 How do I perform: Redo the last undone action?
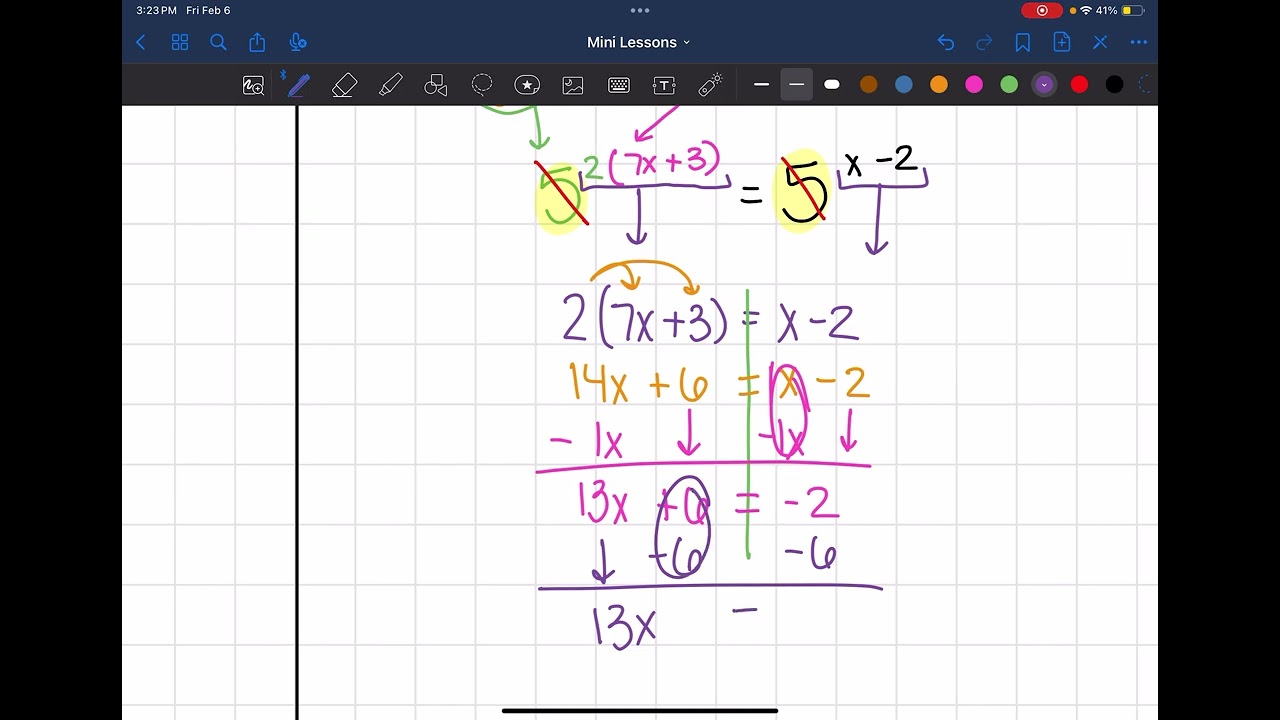point(984,42)
